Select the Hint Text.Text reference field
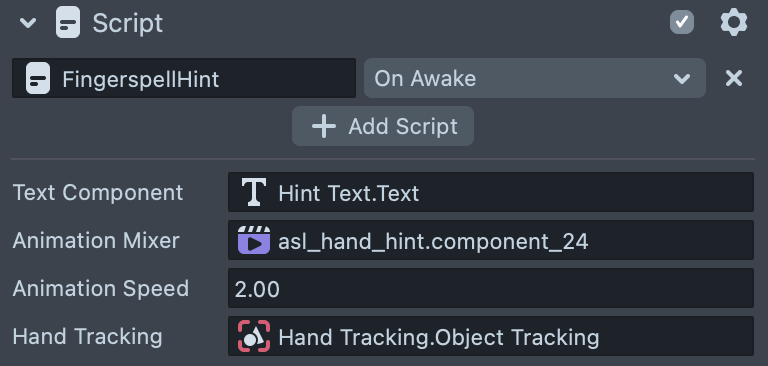Viewport: 768px width, 366px height. [x=491, y=192]
